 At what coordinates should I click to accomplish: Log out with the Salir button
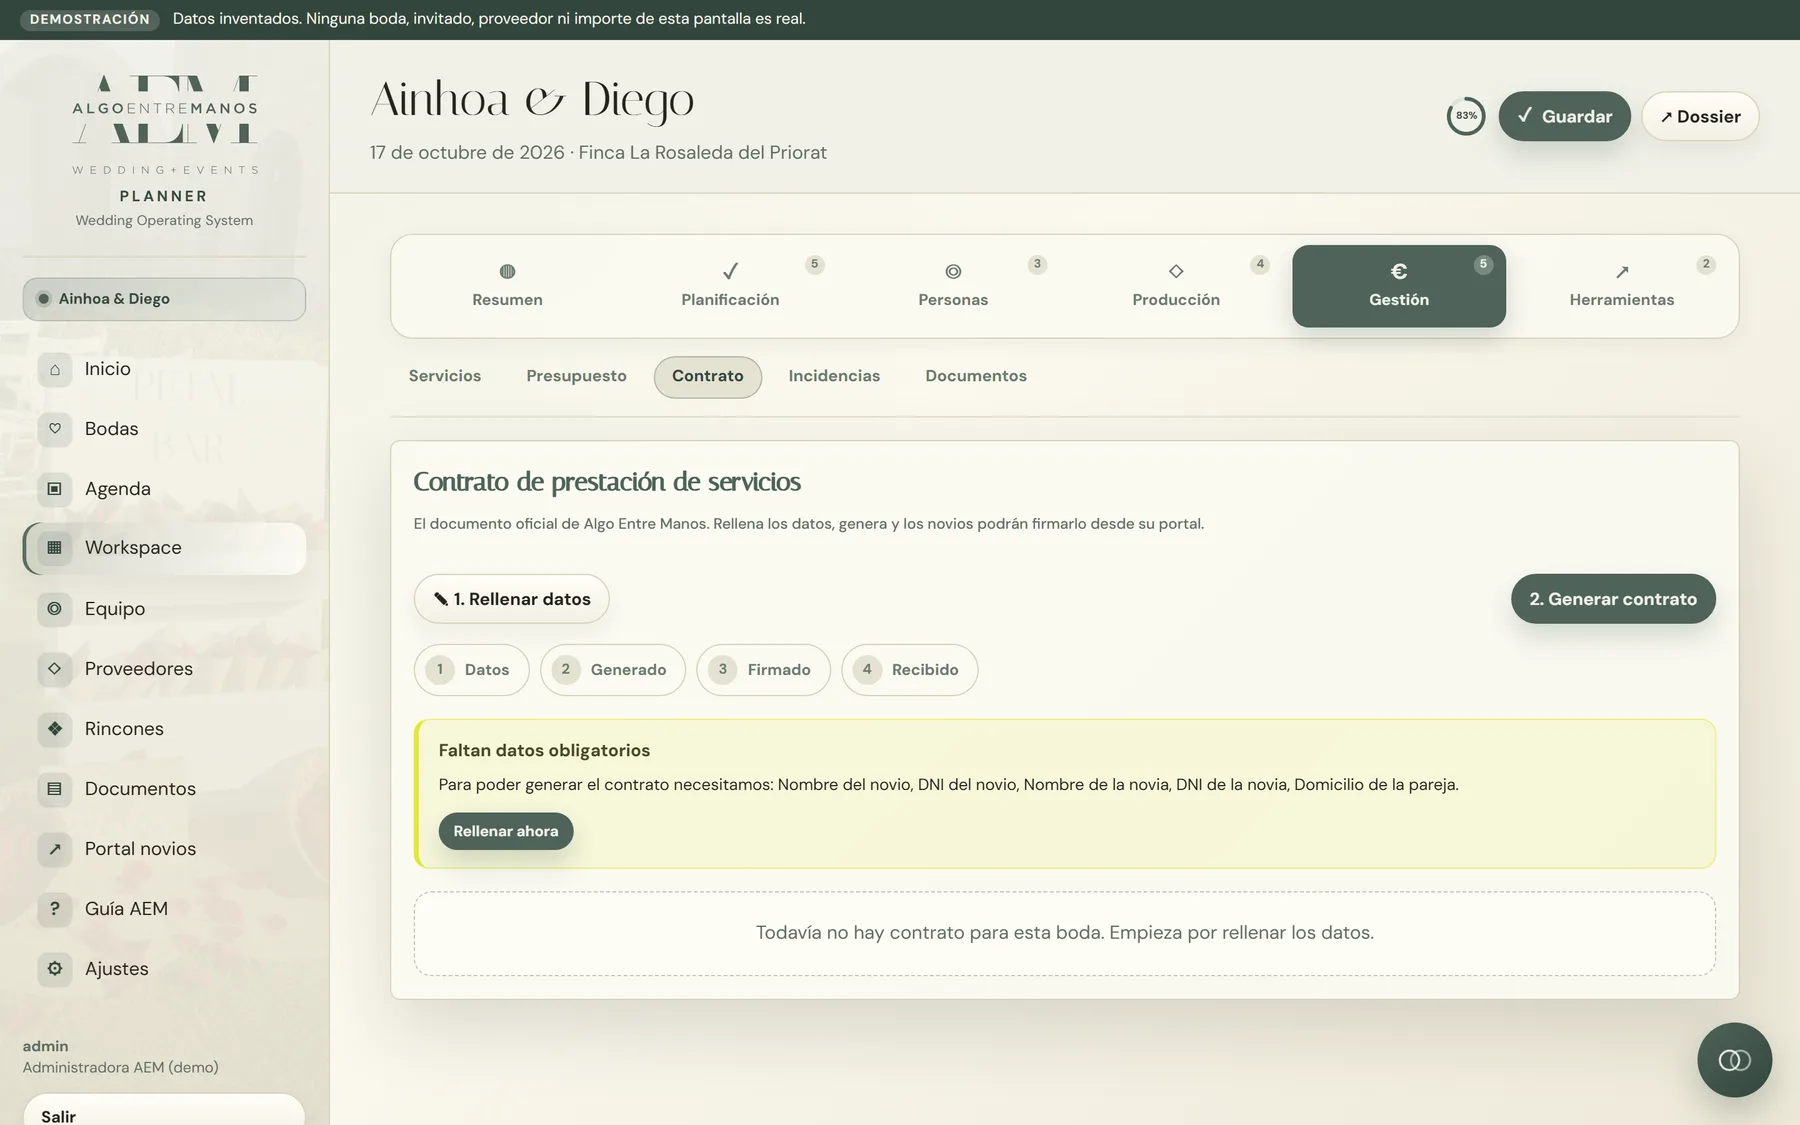[x=164, y=1112]
